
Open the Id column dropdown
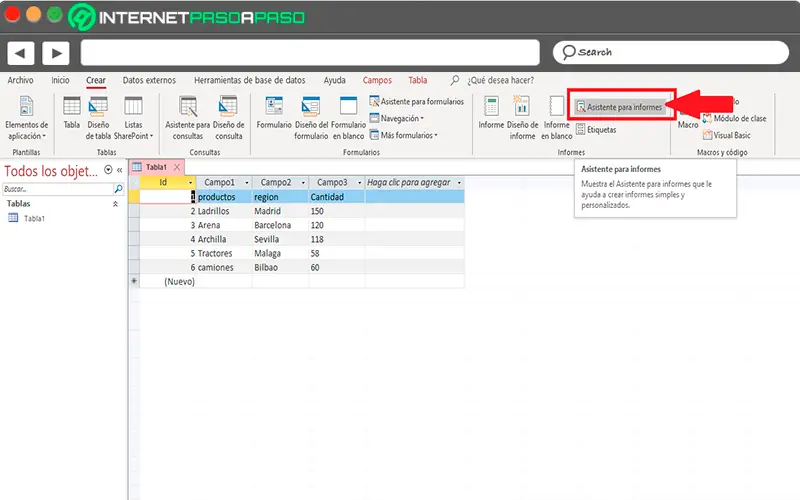click(191, 183)
